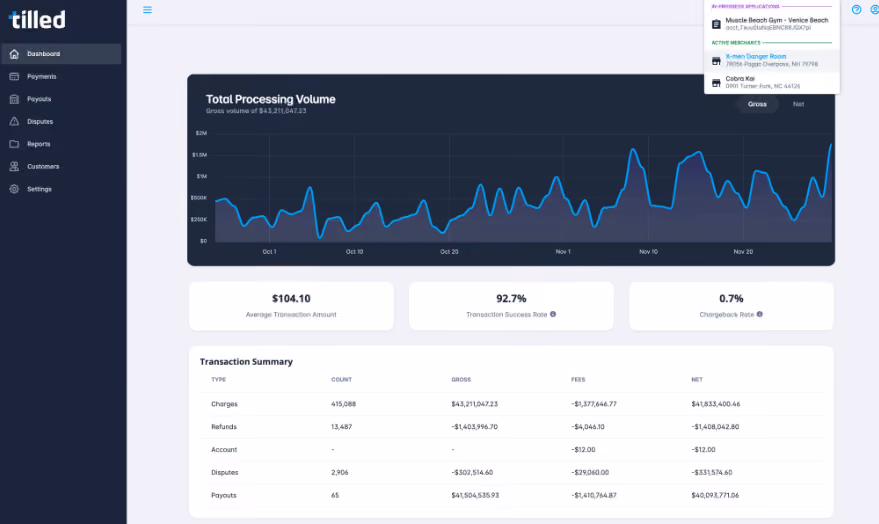Click the refunds fees -$4,046.10 cell
The height and width of the screenshot is (524, 879).
click(x=587, y=427)
